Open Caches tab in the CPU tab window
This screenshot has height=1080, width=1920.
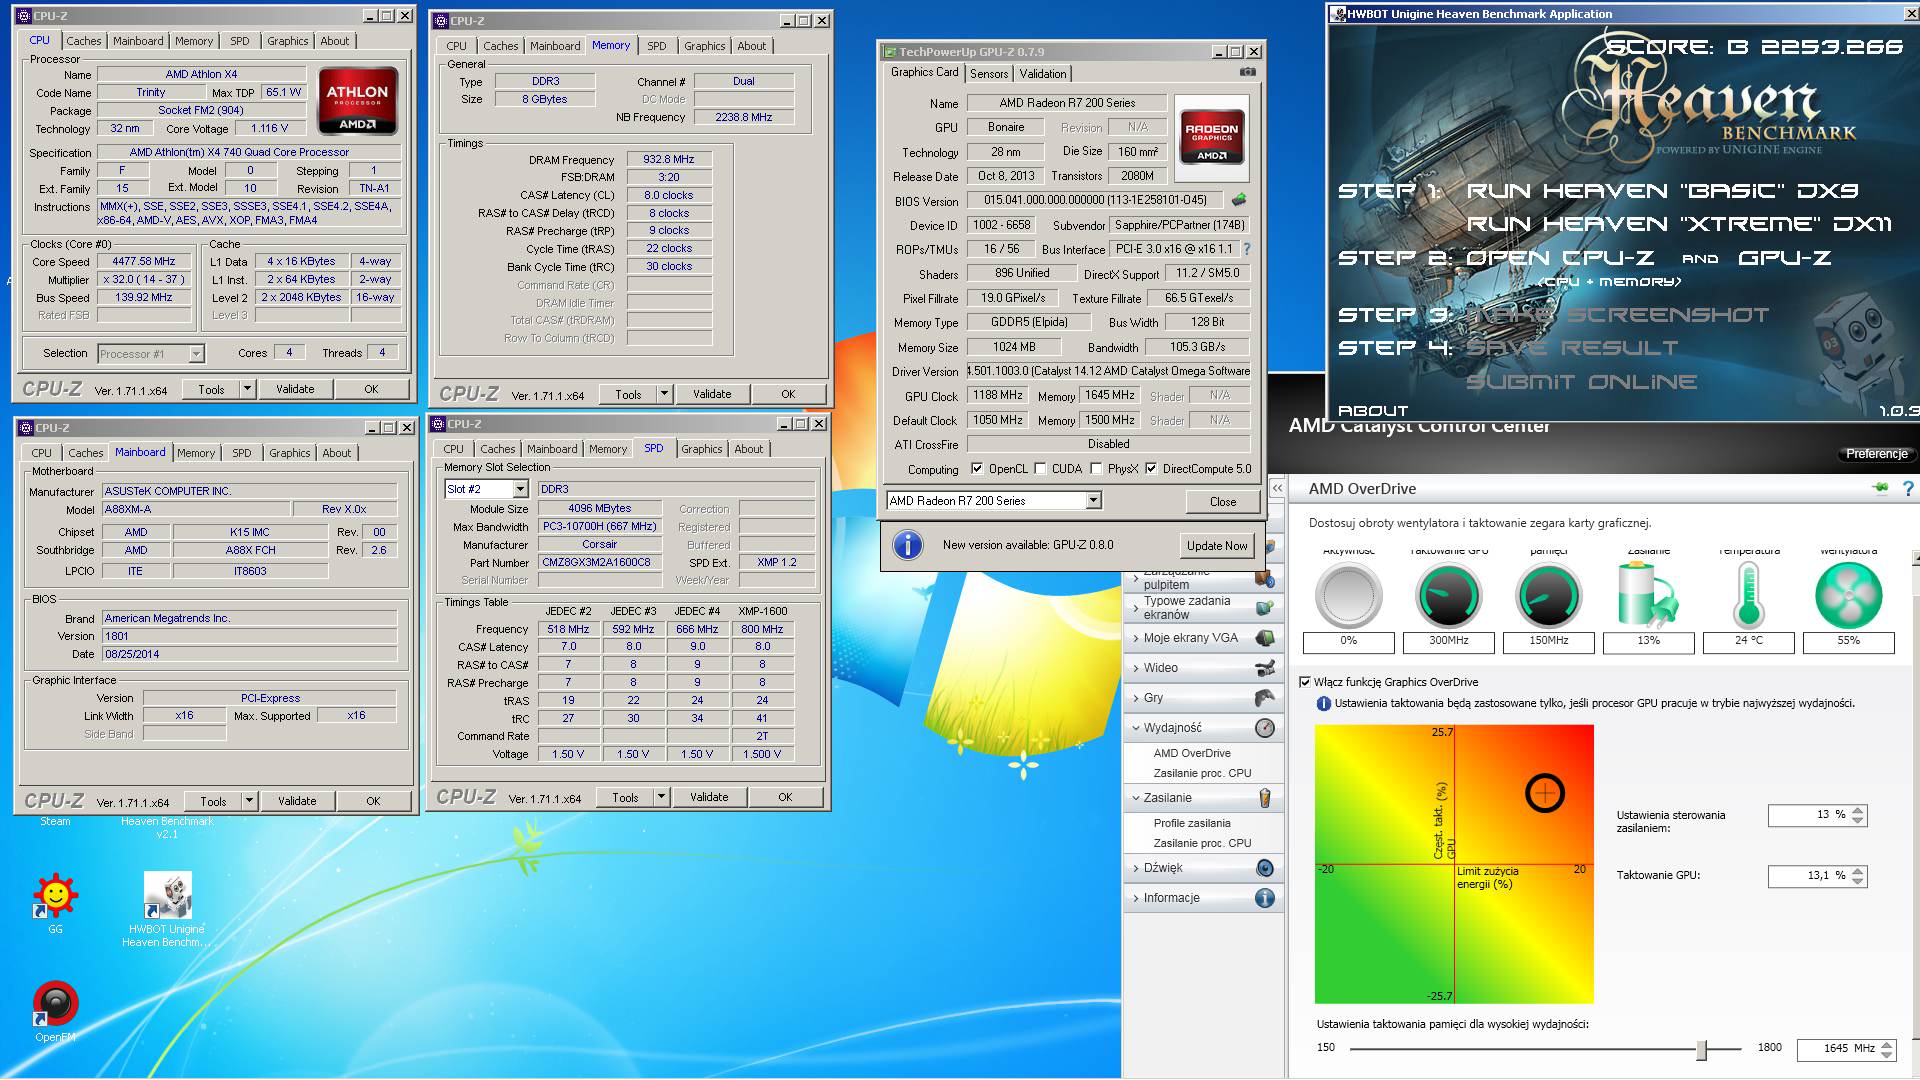[x=84, y=41]
